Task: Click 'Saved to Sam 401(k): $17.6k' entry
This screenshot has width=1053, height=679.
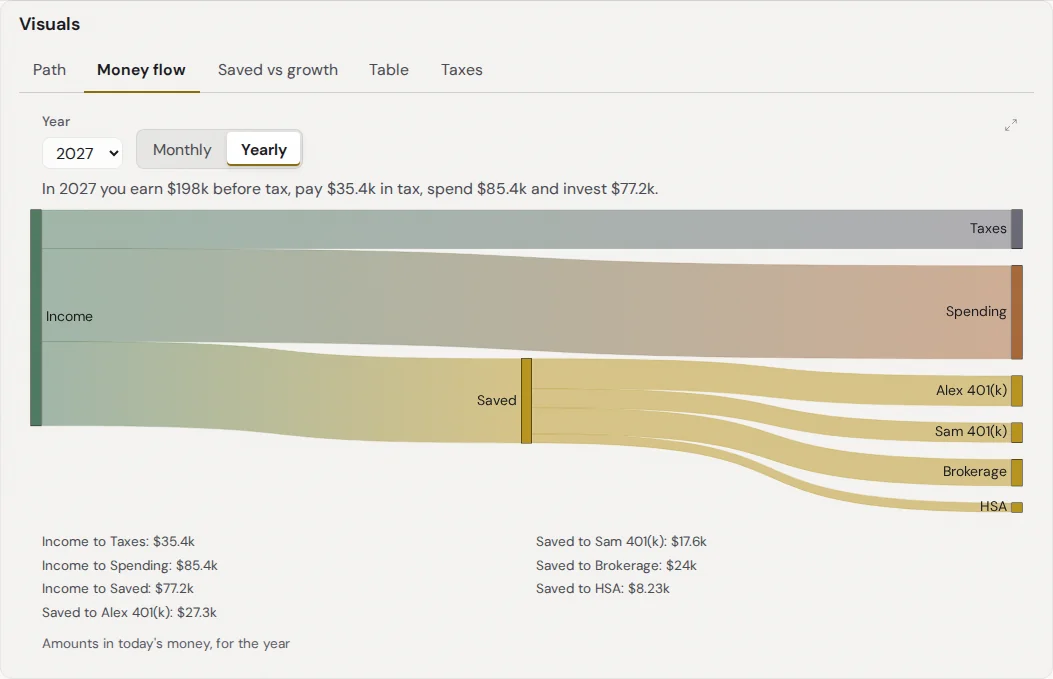Action: [621, 541]
